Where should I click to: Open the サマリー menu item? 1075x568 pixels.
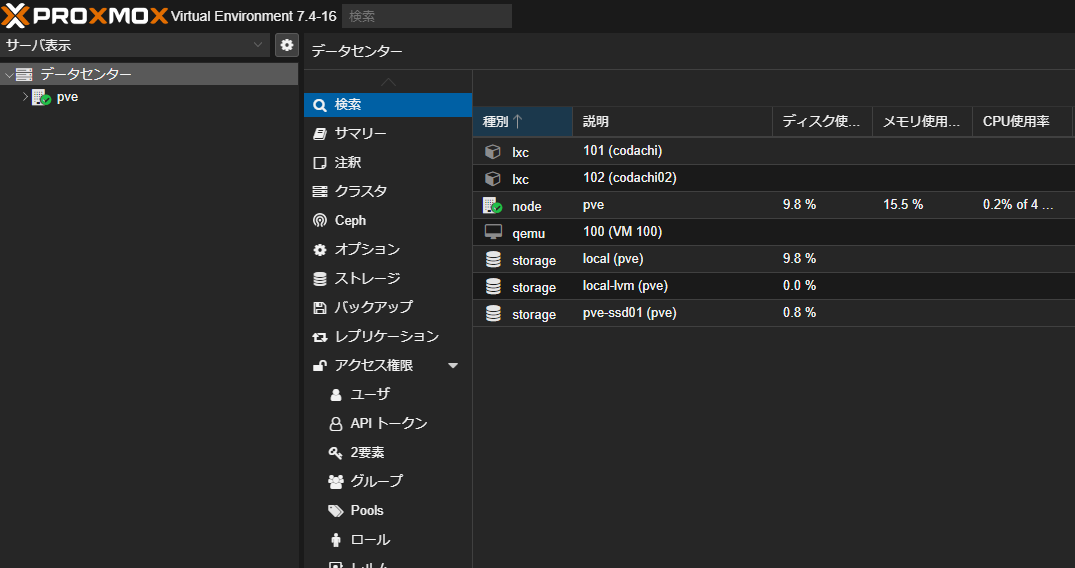[x=388, y=134]
